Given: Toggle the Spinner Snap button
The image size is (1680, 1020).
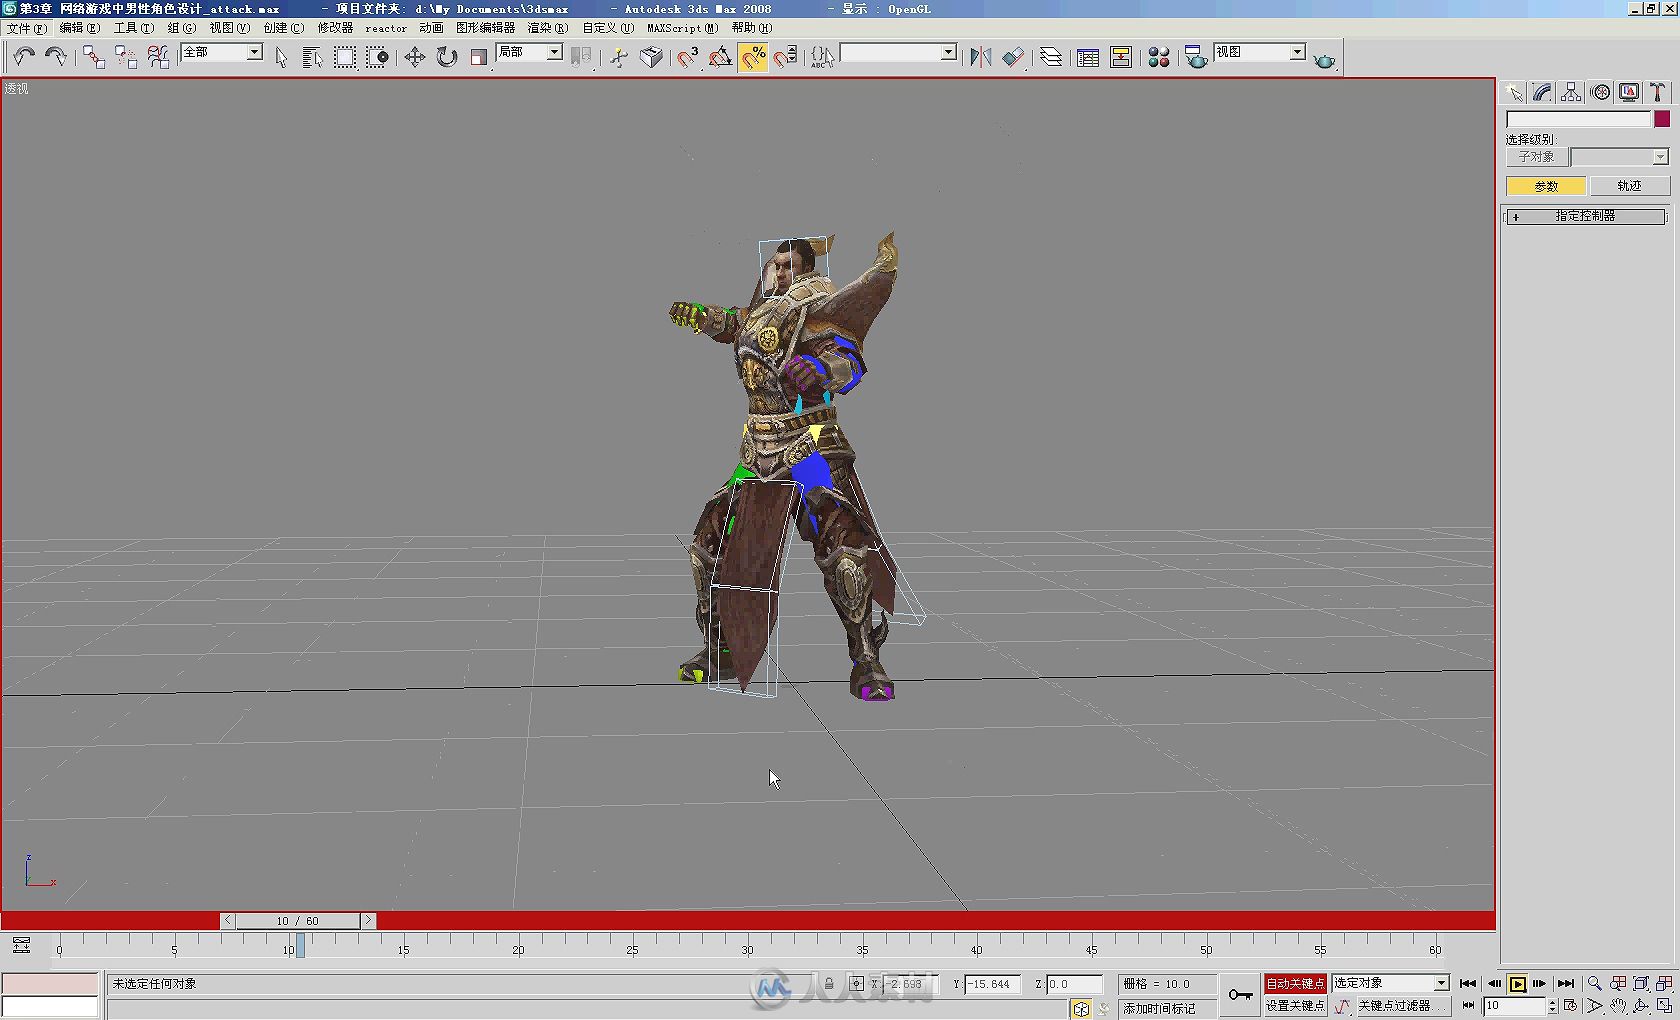Looking at the screenshot, I should tap(786, 57).
